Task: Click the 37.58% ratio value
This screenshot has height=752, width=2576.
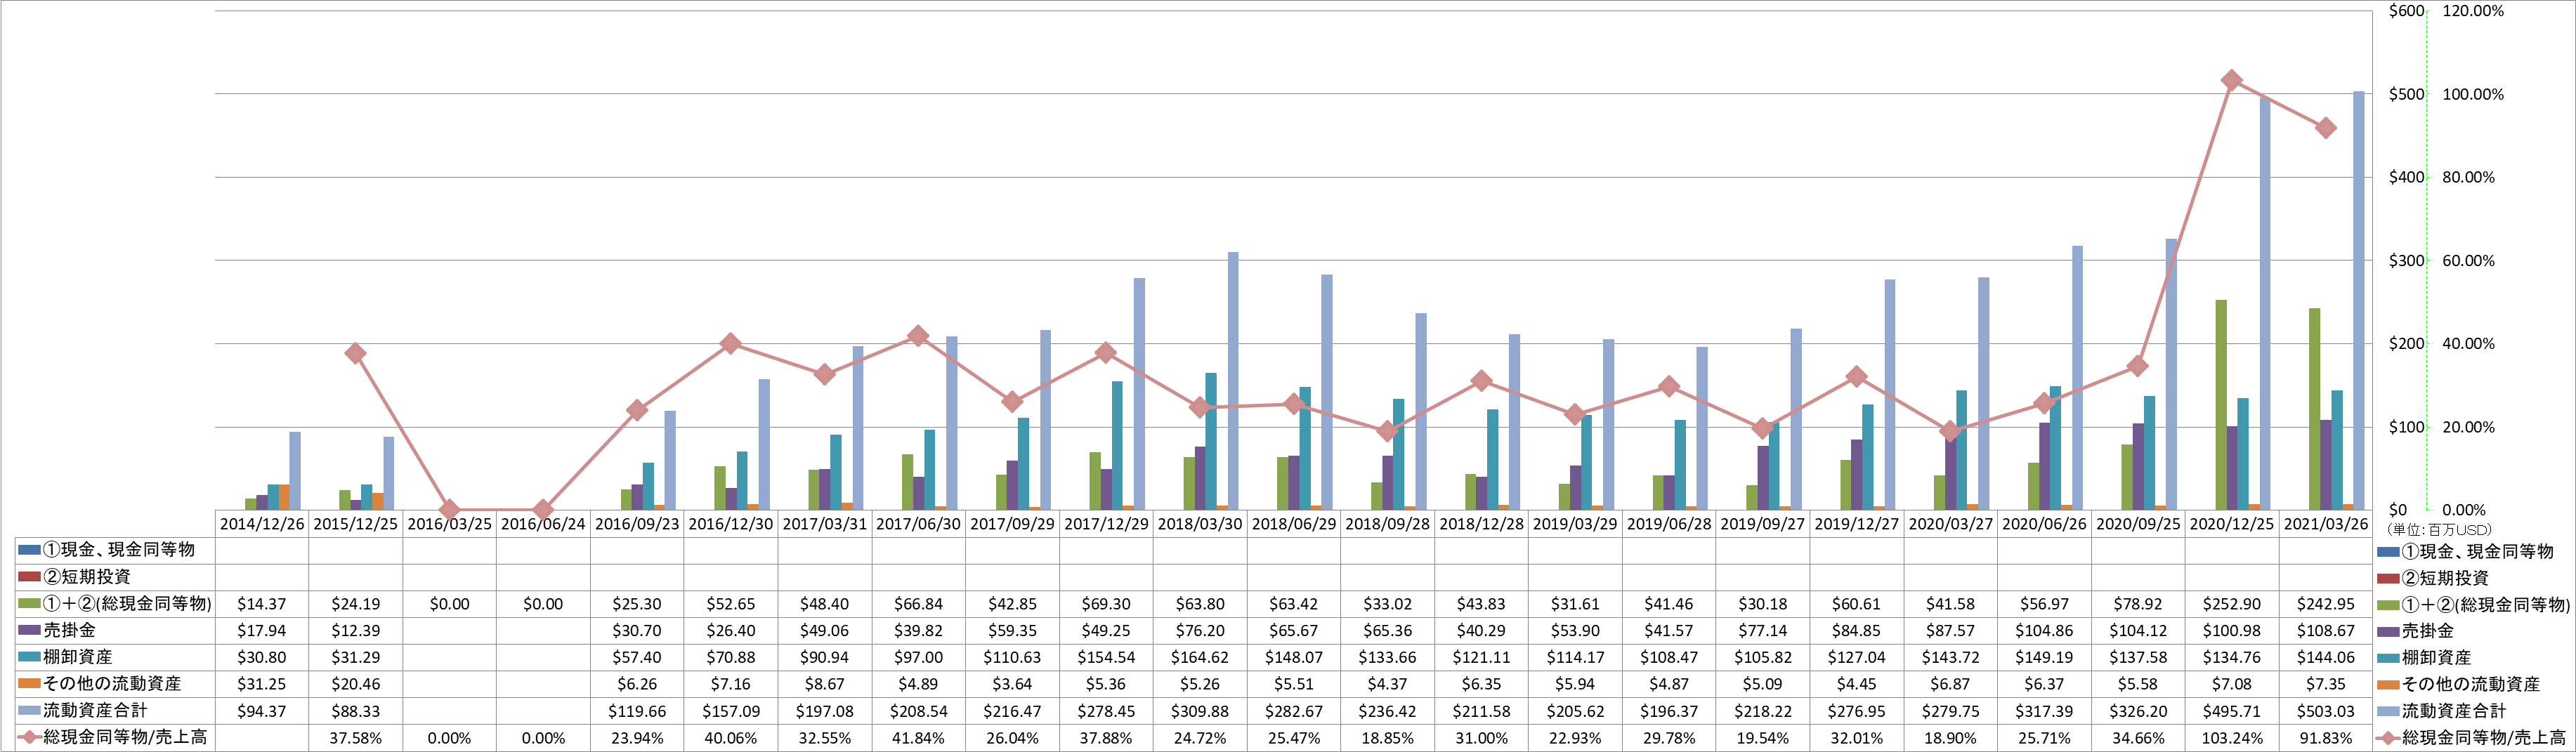Action: [355, 738]
